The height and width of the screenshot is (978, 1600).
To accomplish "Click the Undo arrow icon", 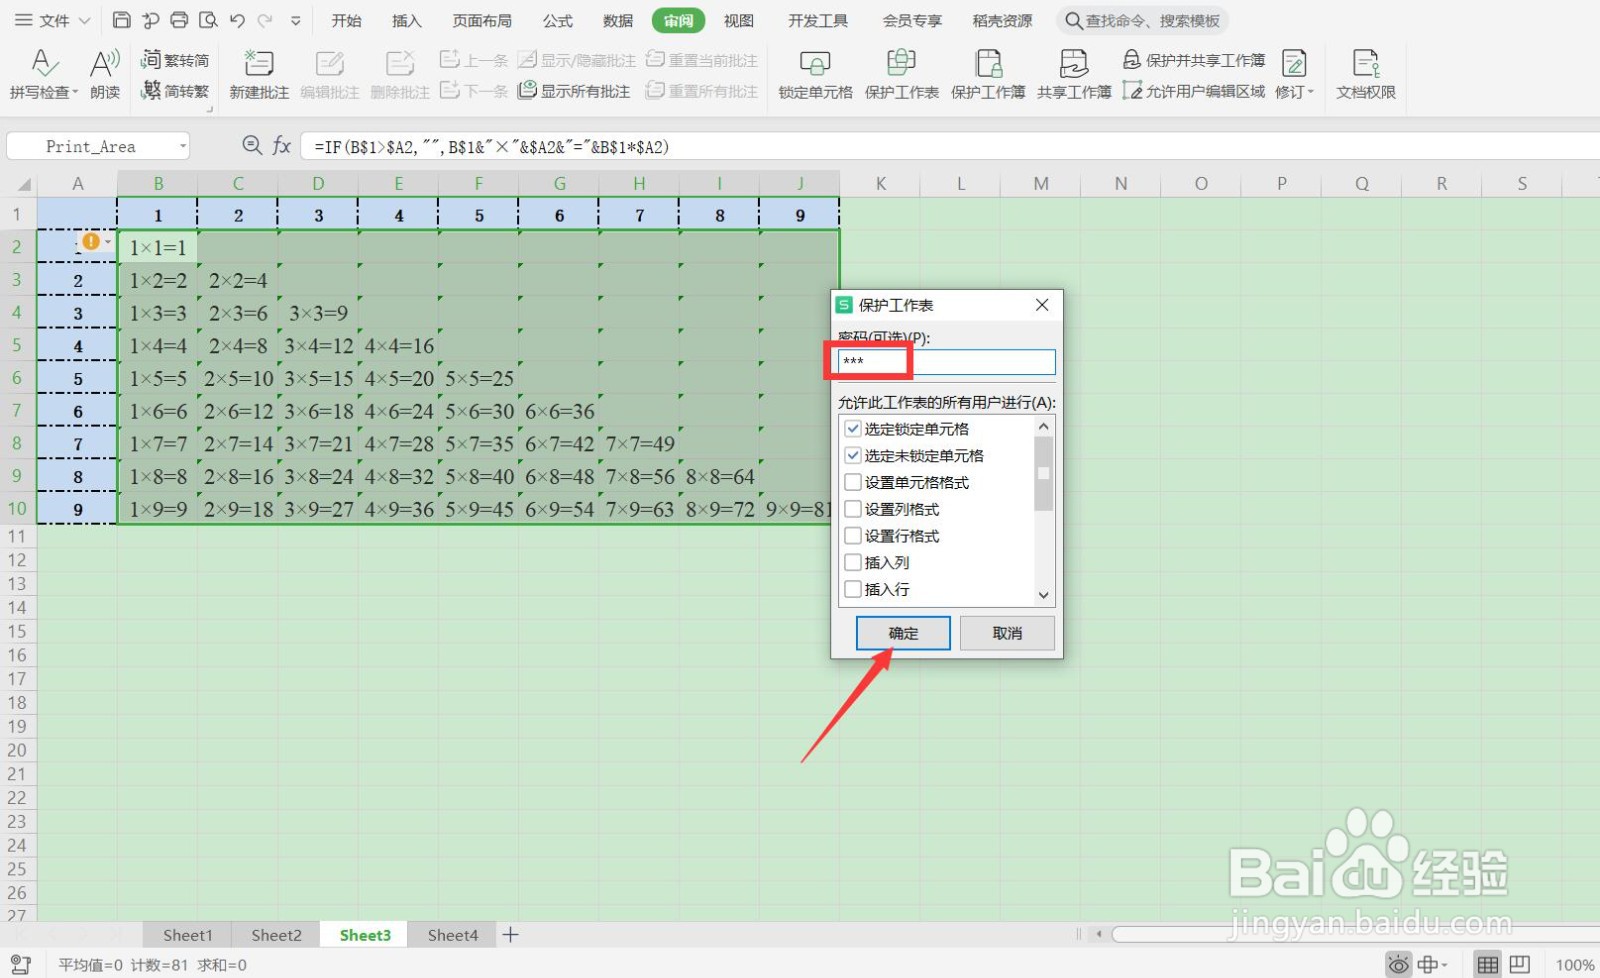I will pyautogui.click(x=237, y=20).
